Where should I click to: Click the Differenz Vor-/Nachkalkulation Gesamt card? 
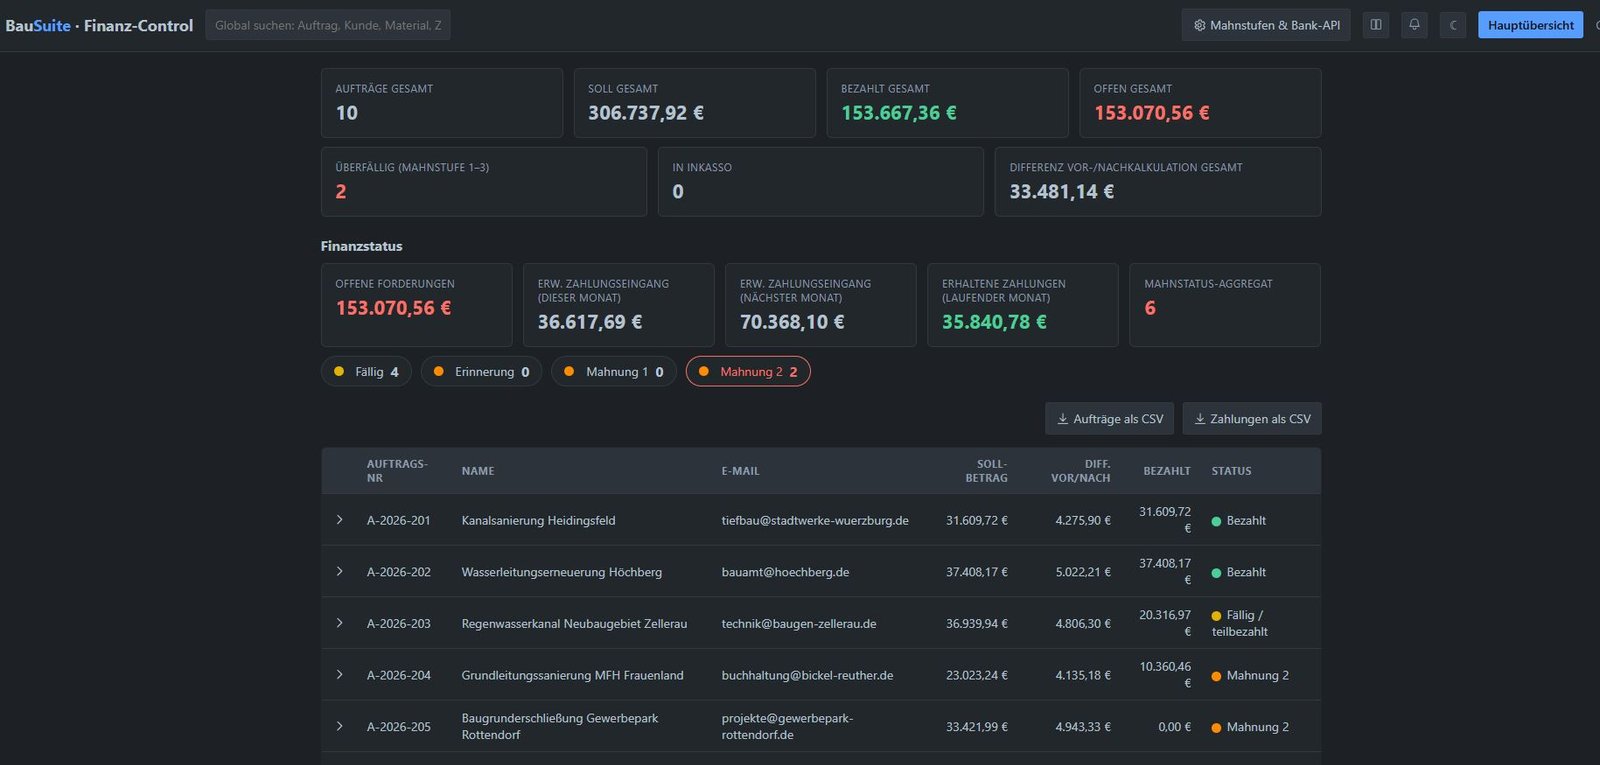click(x=1158, y=182)
